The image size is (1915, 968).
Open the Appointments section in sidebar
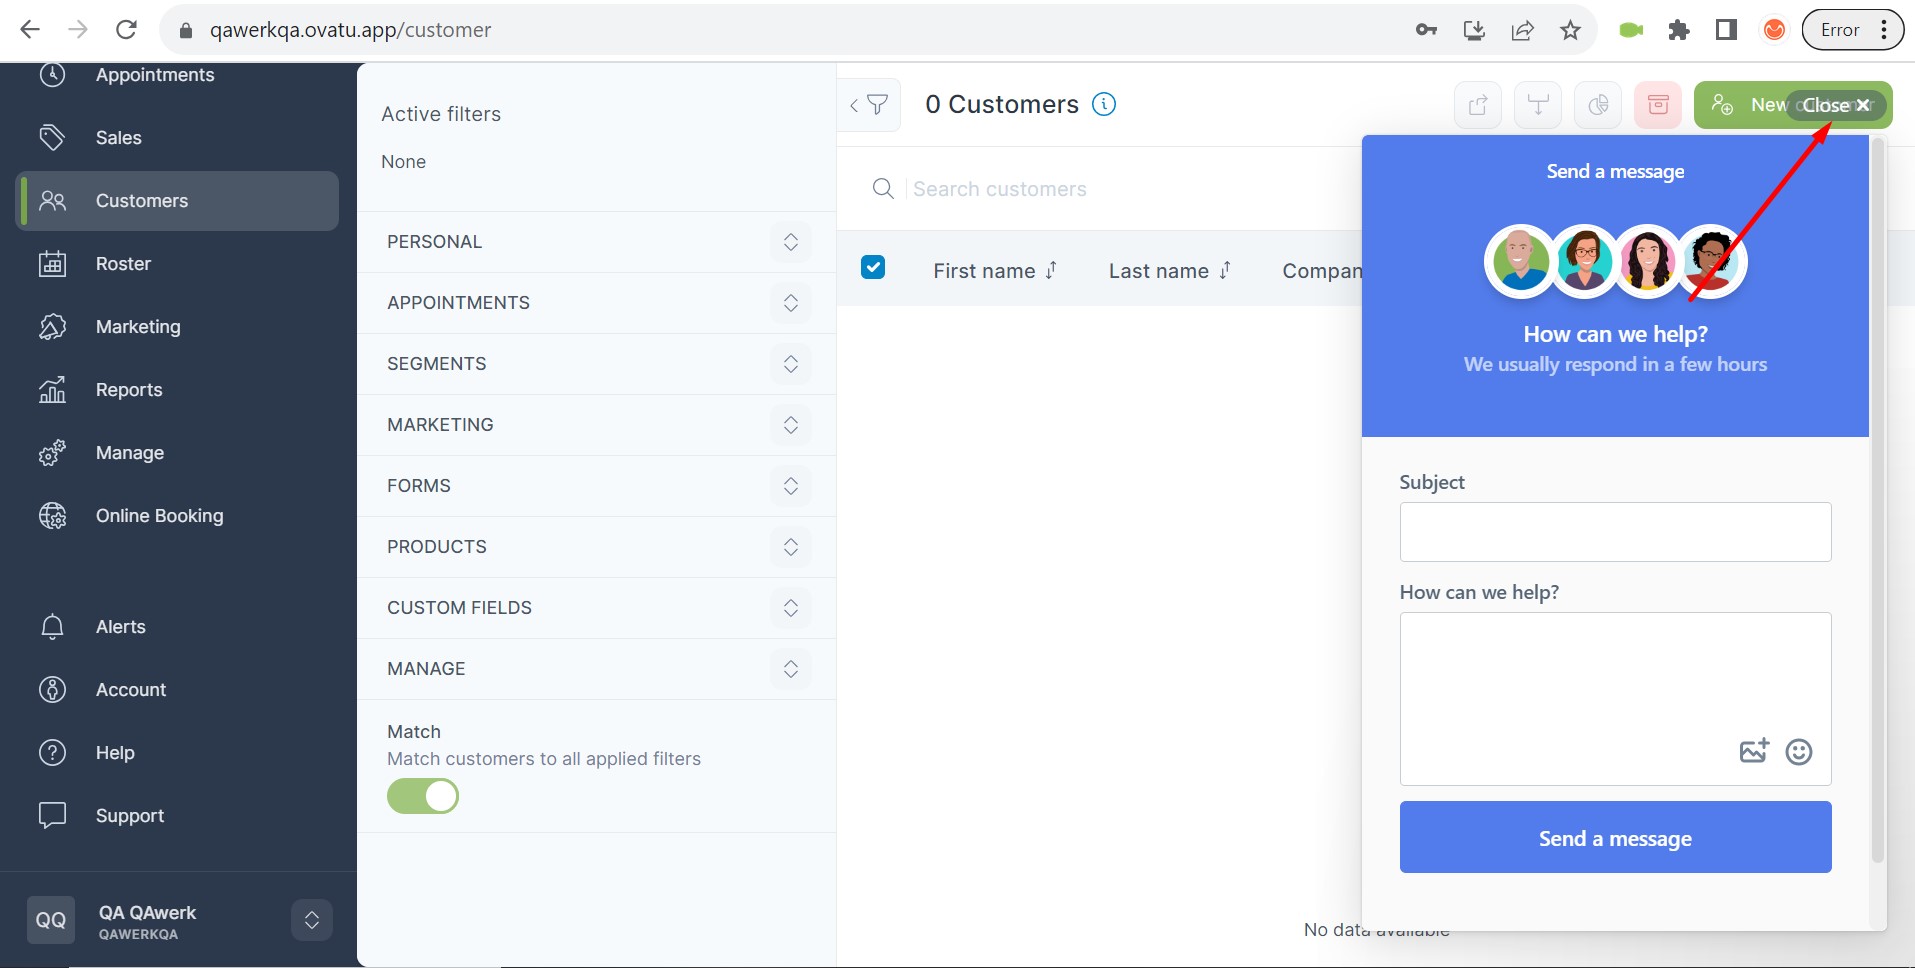coord(155,75)
